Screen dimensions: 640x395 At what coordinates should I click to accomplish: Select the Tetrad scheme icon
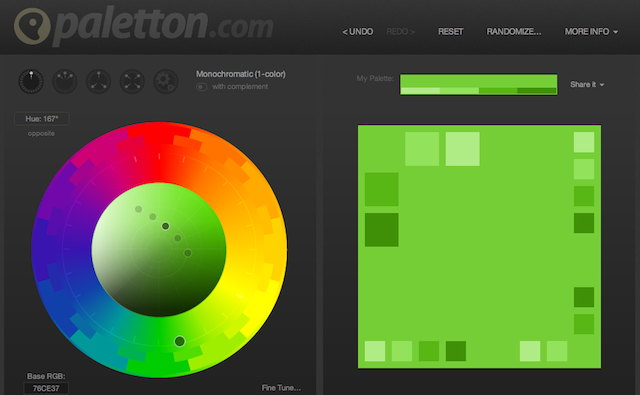[x=132, y=81]
